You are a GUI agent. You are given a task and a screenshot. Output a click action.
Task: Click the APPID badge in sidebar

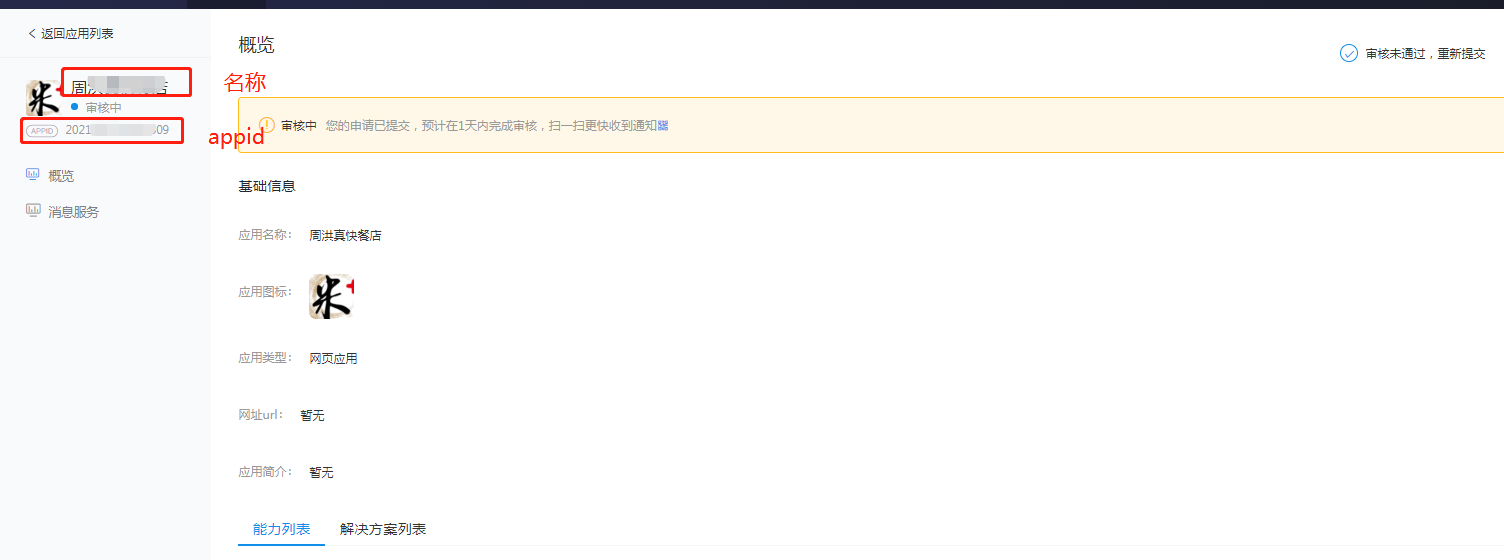42,131
